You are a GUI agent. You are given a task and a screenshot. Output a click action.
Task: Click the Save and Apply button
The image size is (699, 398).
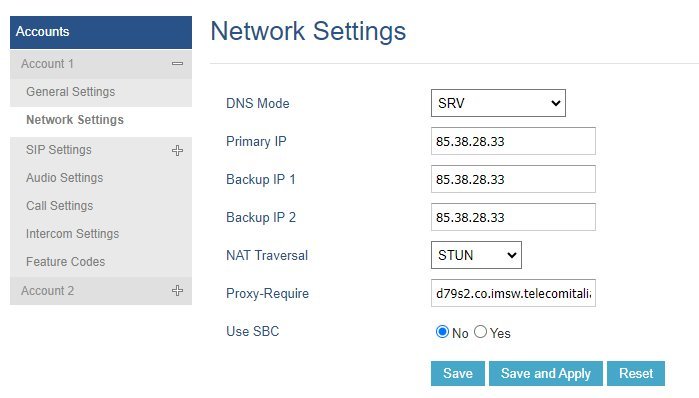click(x=546, y=373)
